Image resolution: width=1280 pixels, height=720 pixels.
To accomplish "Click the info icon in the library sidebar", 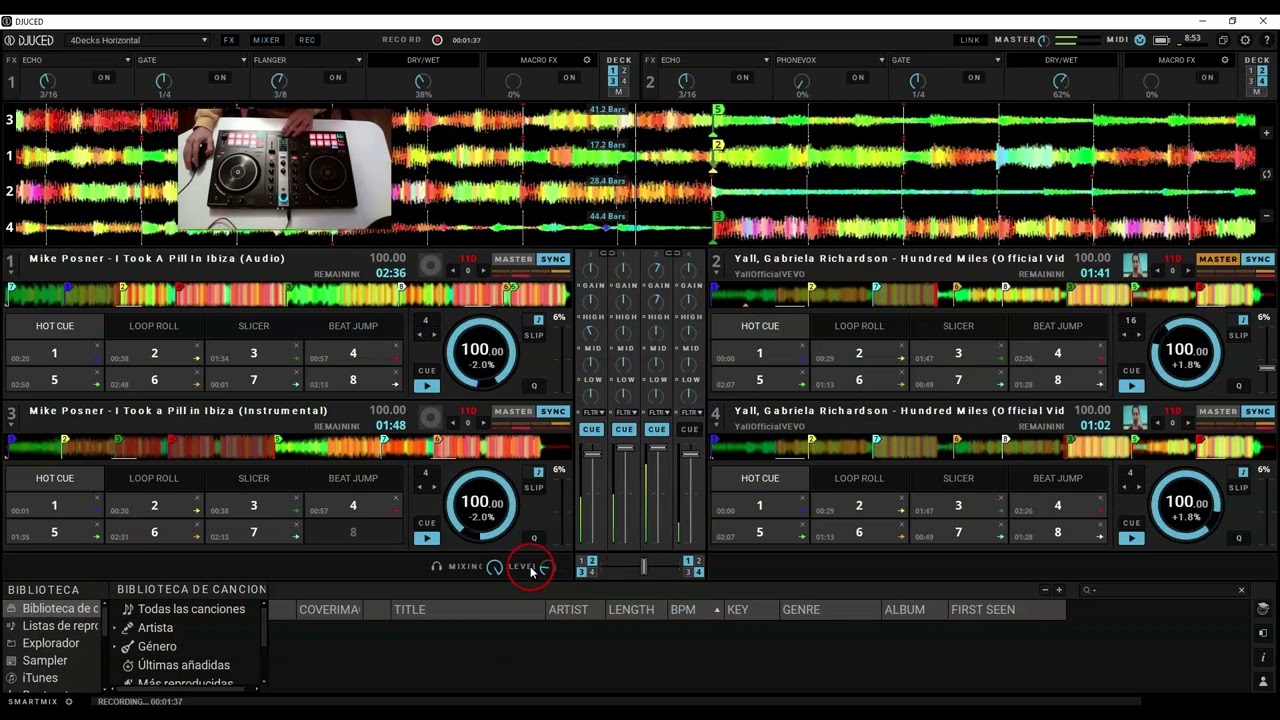I will pos(1263,657).
